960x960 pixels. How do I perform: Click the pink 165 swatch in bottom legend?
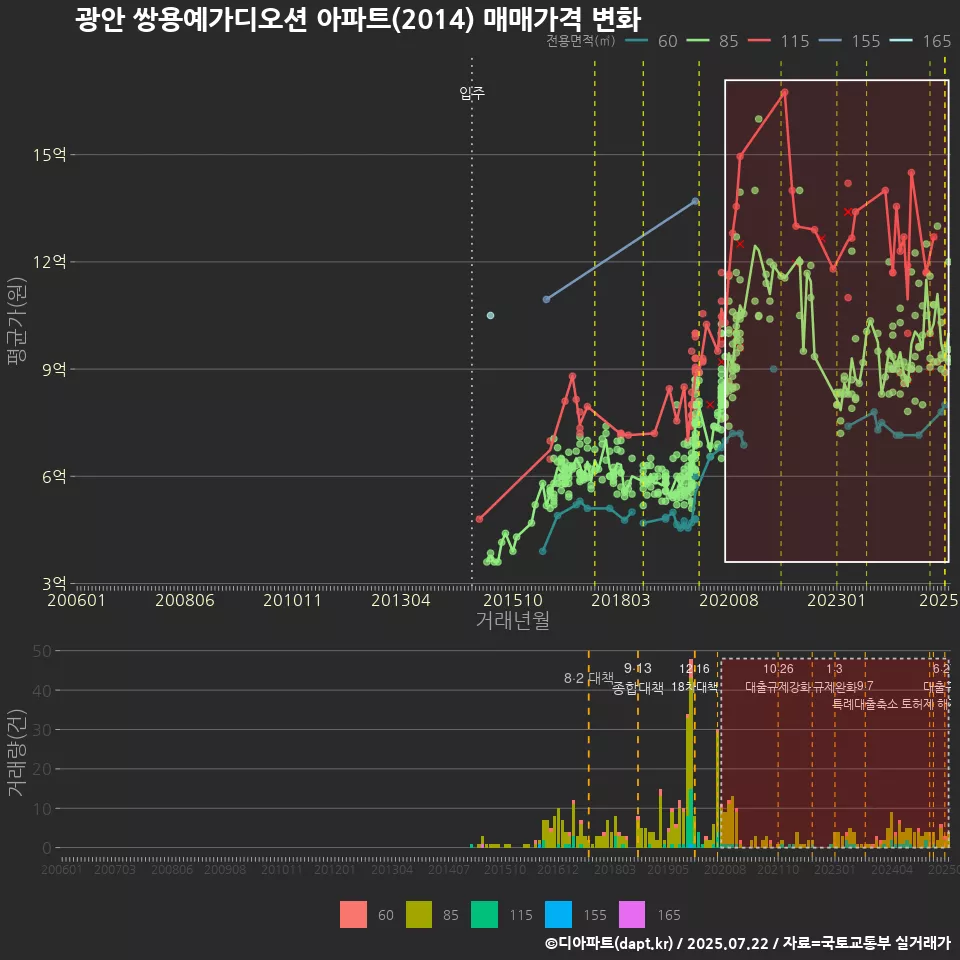pyautogui.click(x=632, y=915)
